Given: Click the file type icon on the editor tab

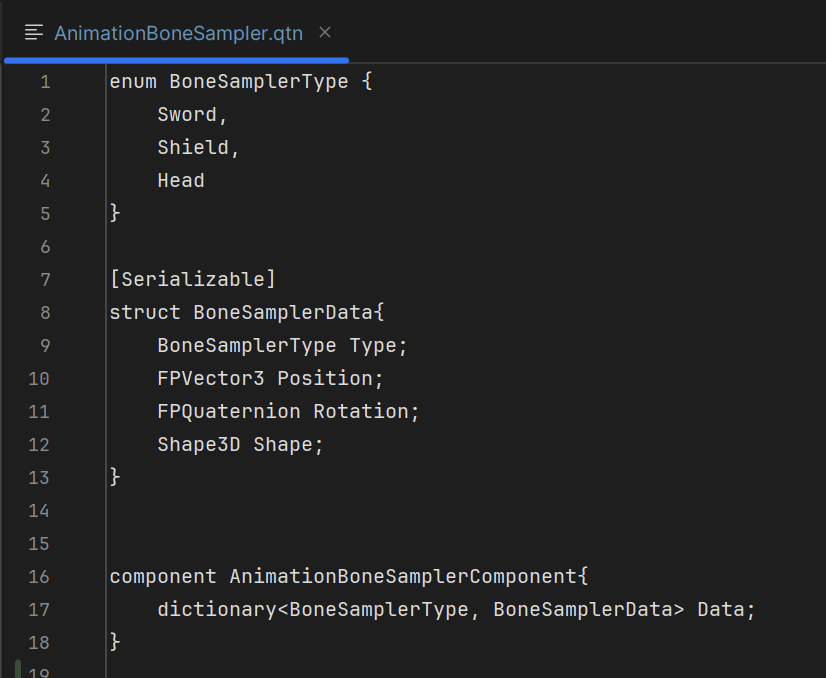Looking at the screenshot, I should 34,33.
